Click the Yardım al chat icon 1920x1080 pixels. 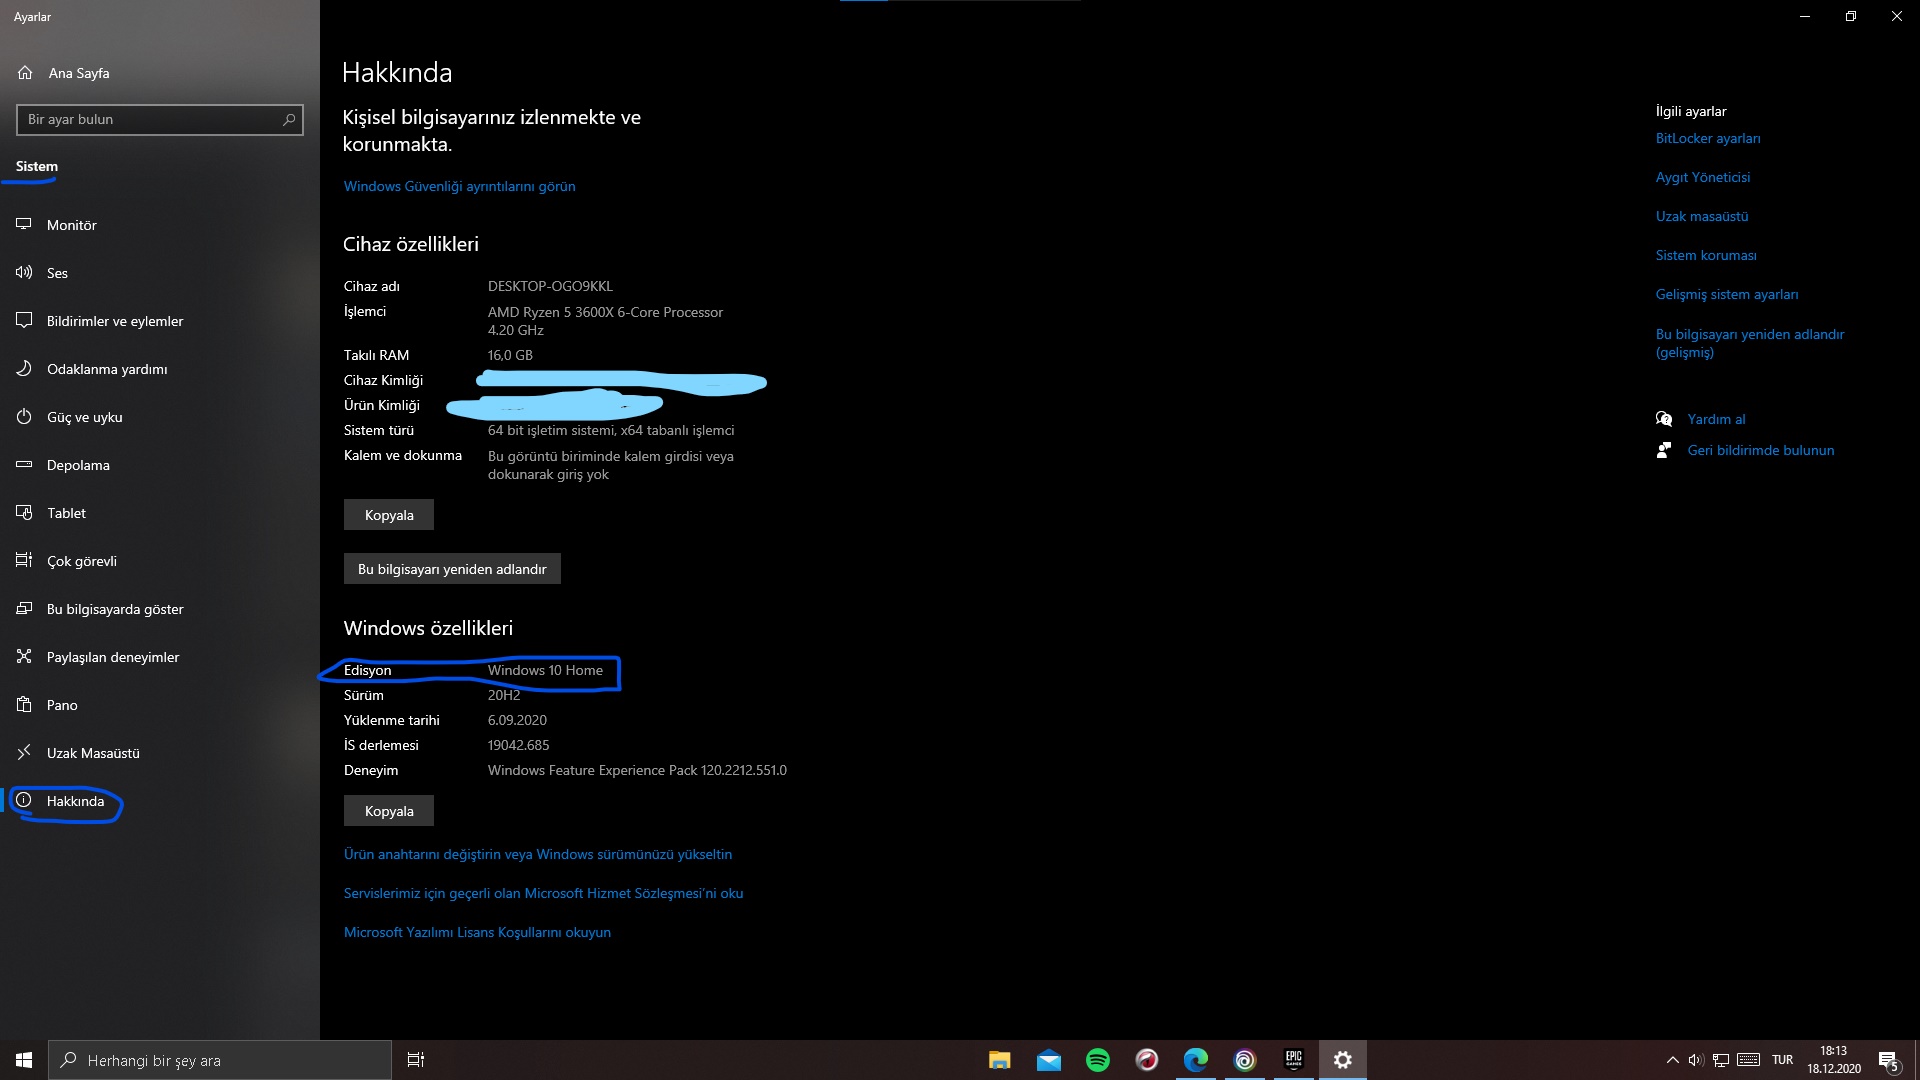[x=1664, y=420]
